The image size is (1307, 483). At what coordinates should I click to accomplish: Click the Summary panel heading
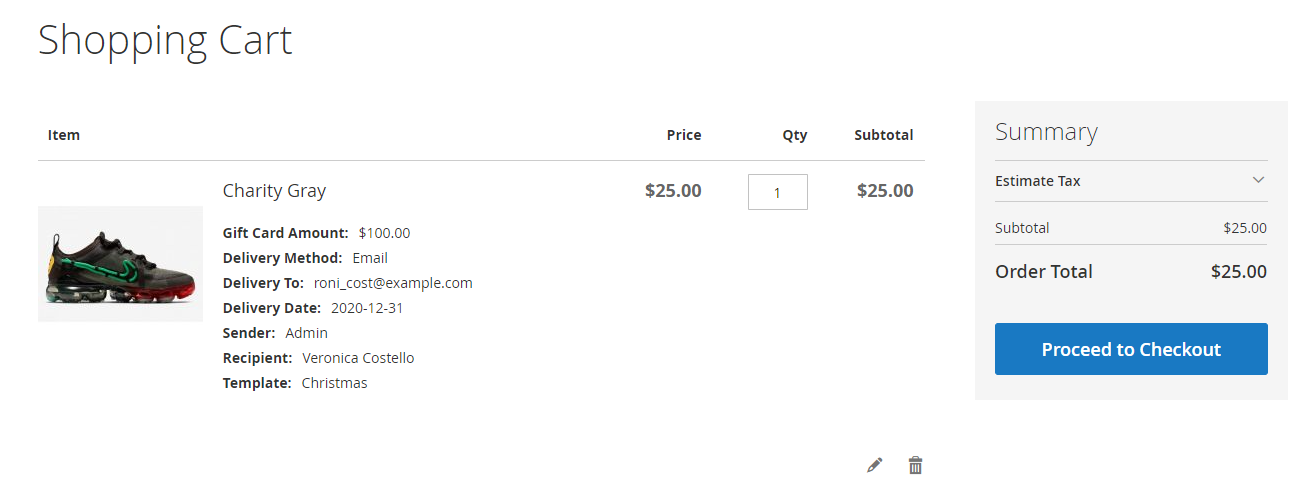point(1046,132)
